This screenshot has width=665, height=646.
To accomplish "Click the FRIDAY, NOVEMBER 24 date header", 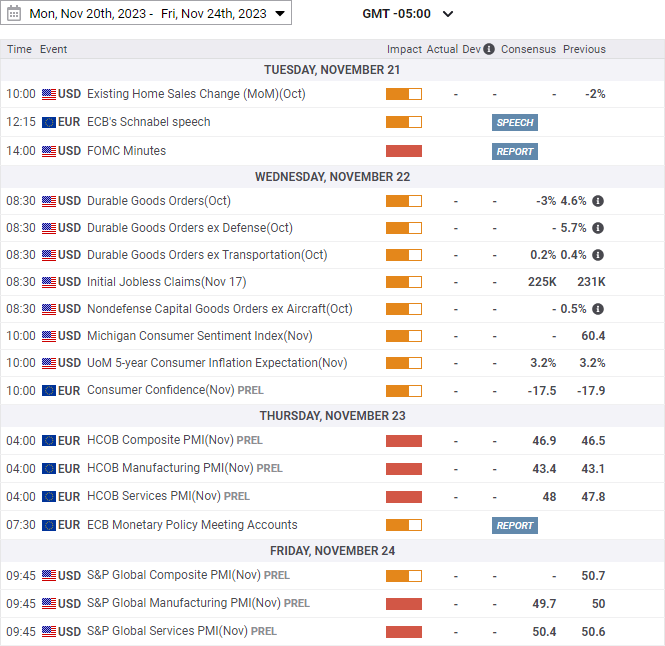I will tap(332, 551).
